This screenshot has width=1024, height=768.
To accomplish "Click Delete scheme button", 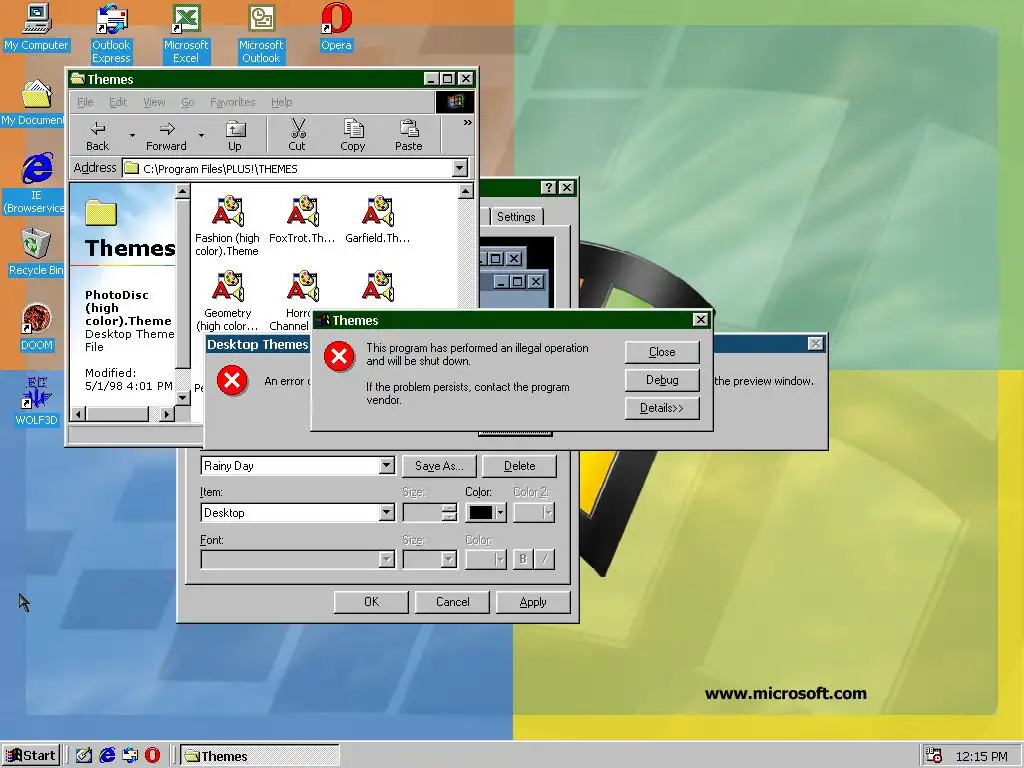I will [x=519, y=466].
